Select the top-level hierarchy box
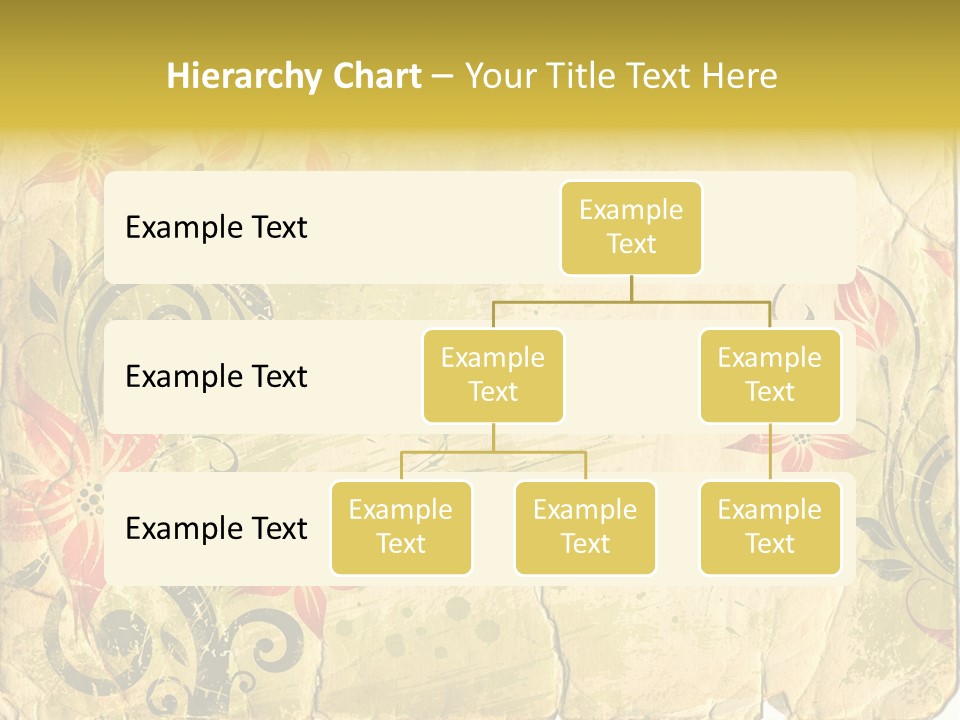The height and width of the screenshot is (720, 960). click(x=631, y=228)
